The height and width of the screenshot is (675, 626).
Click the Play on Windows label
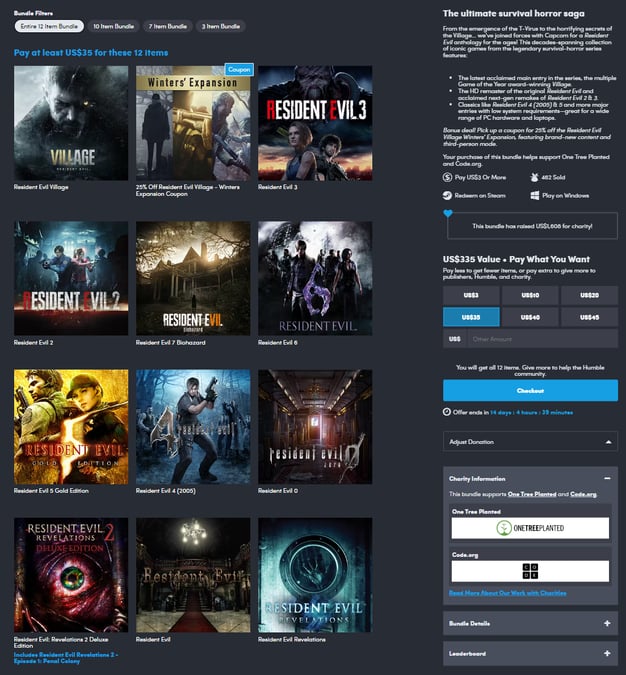point(565,195)
